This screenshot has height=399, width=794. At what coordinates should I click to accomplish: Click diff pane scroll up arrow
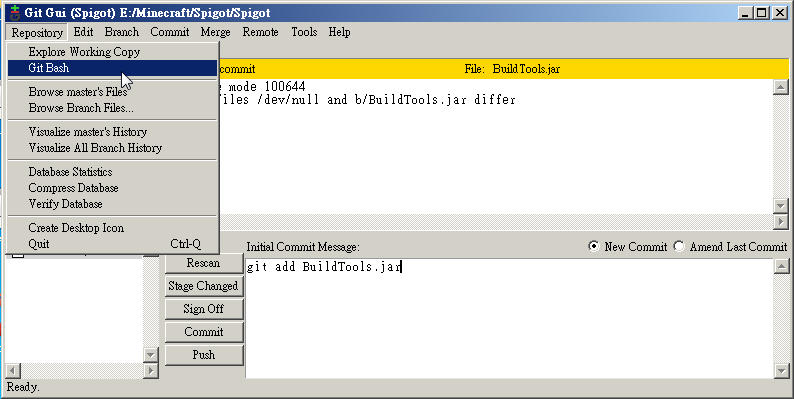pyautogui.click(x=780, y=87)
